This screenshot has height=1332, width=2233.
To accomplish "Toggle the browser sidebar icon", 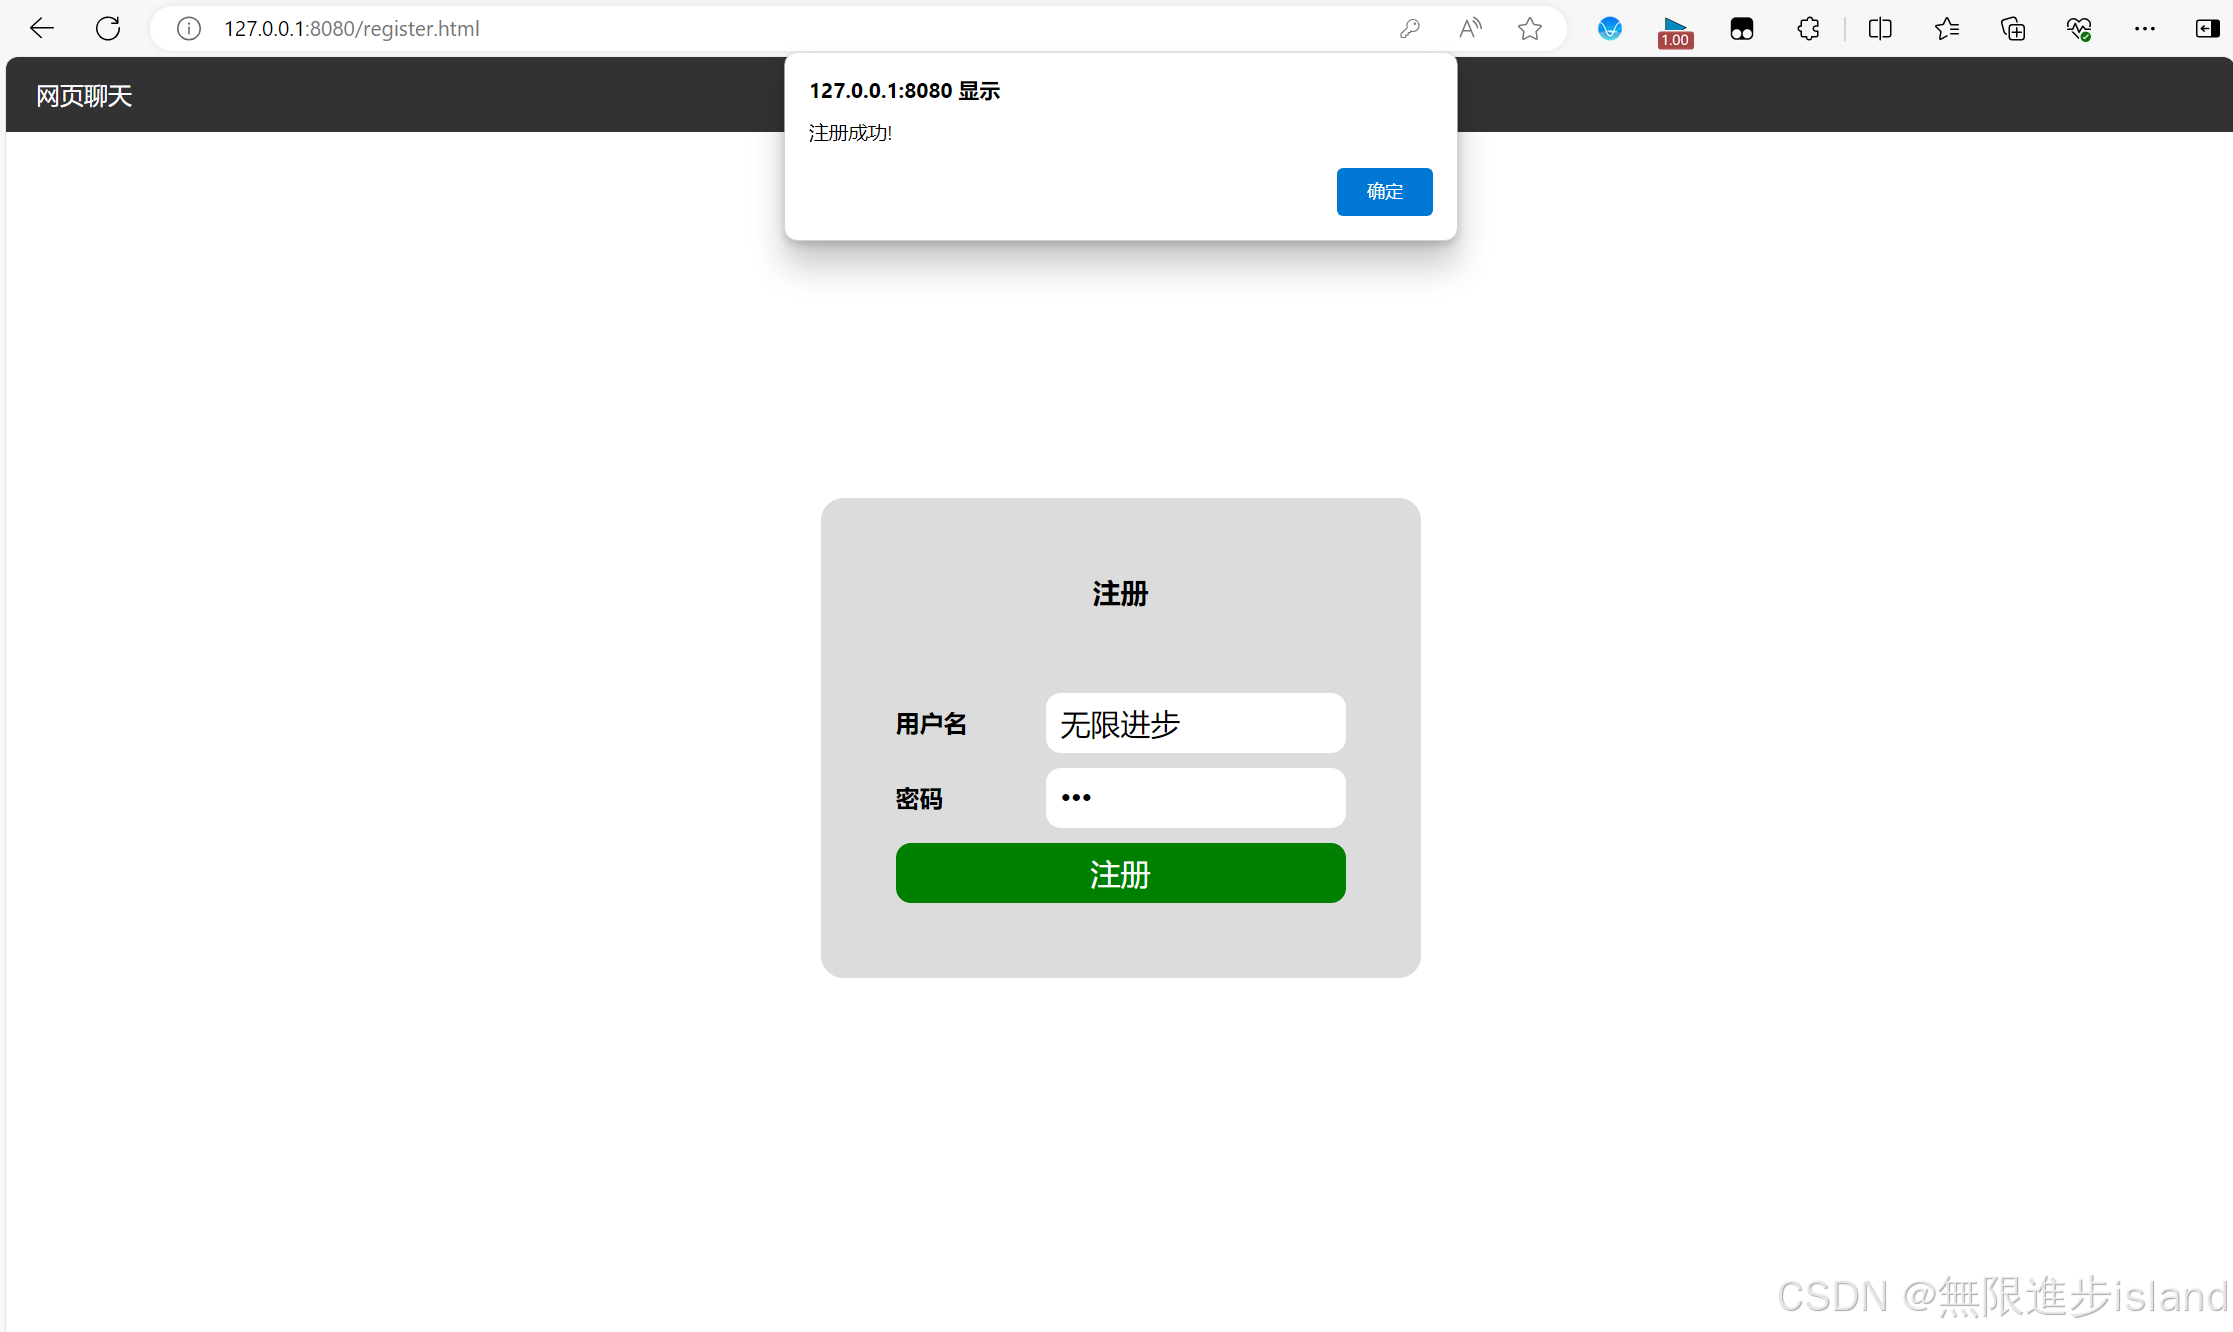I will [x=2207, y=29].
